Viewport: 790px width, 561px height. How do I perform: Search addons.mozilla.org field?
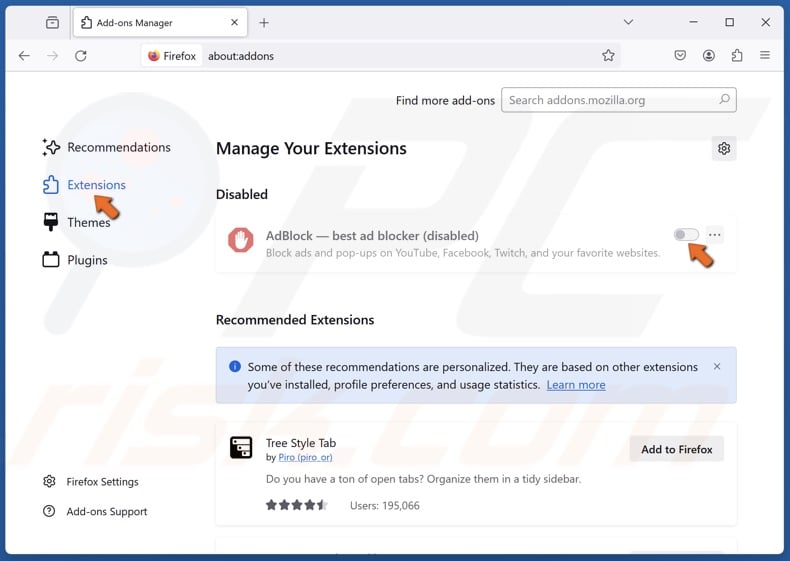pos(619,100)
